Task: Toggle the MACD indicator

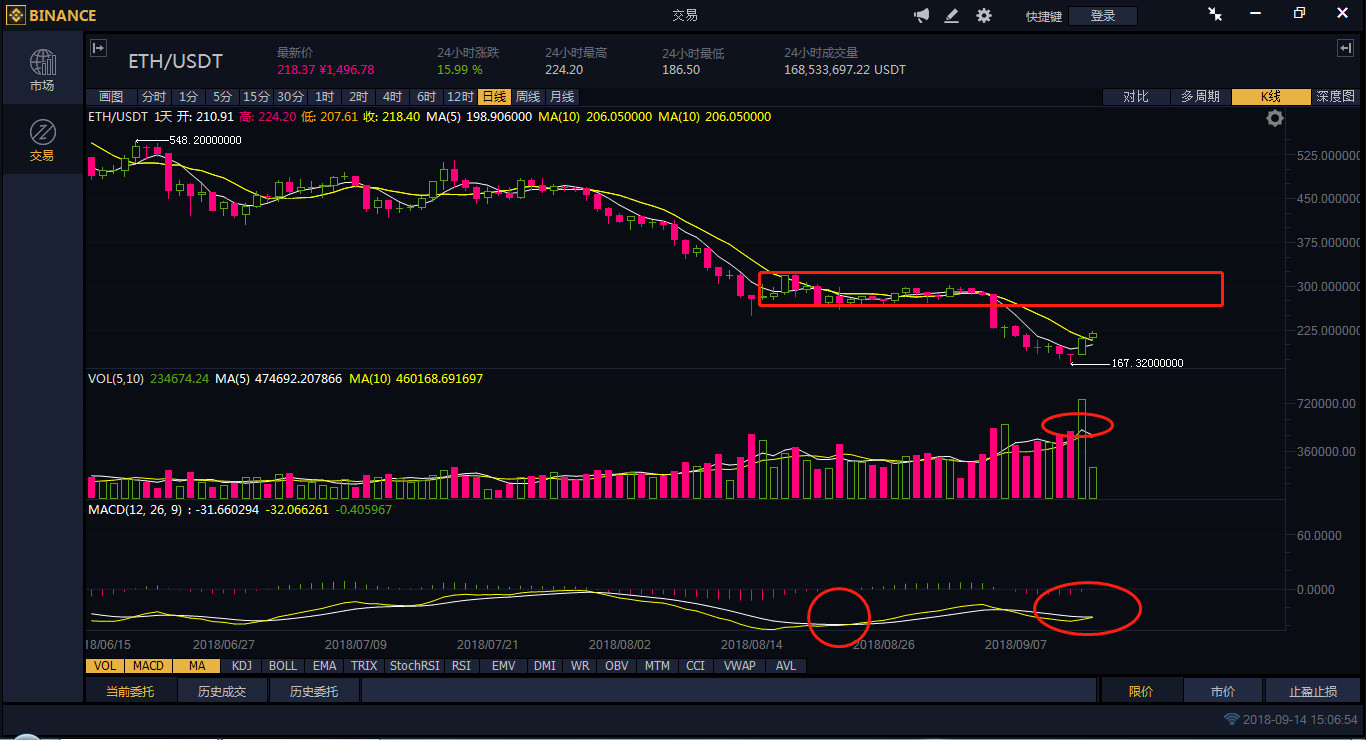Action: pyautogui.click(x=148, y=665)
